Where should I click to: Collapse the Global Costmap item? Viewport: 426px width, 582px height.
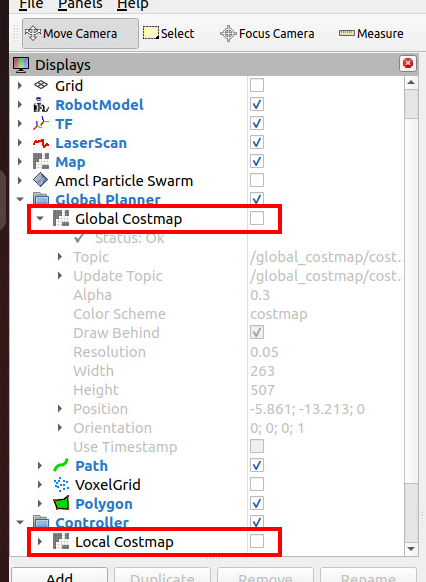(40, 219)
